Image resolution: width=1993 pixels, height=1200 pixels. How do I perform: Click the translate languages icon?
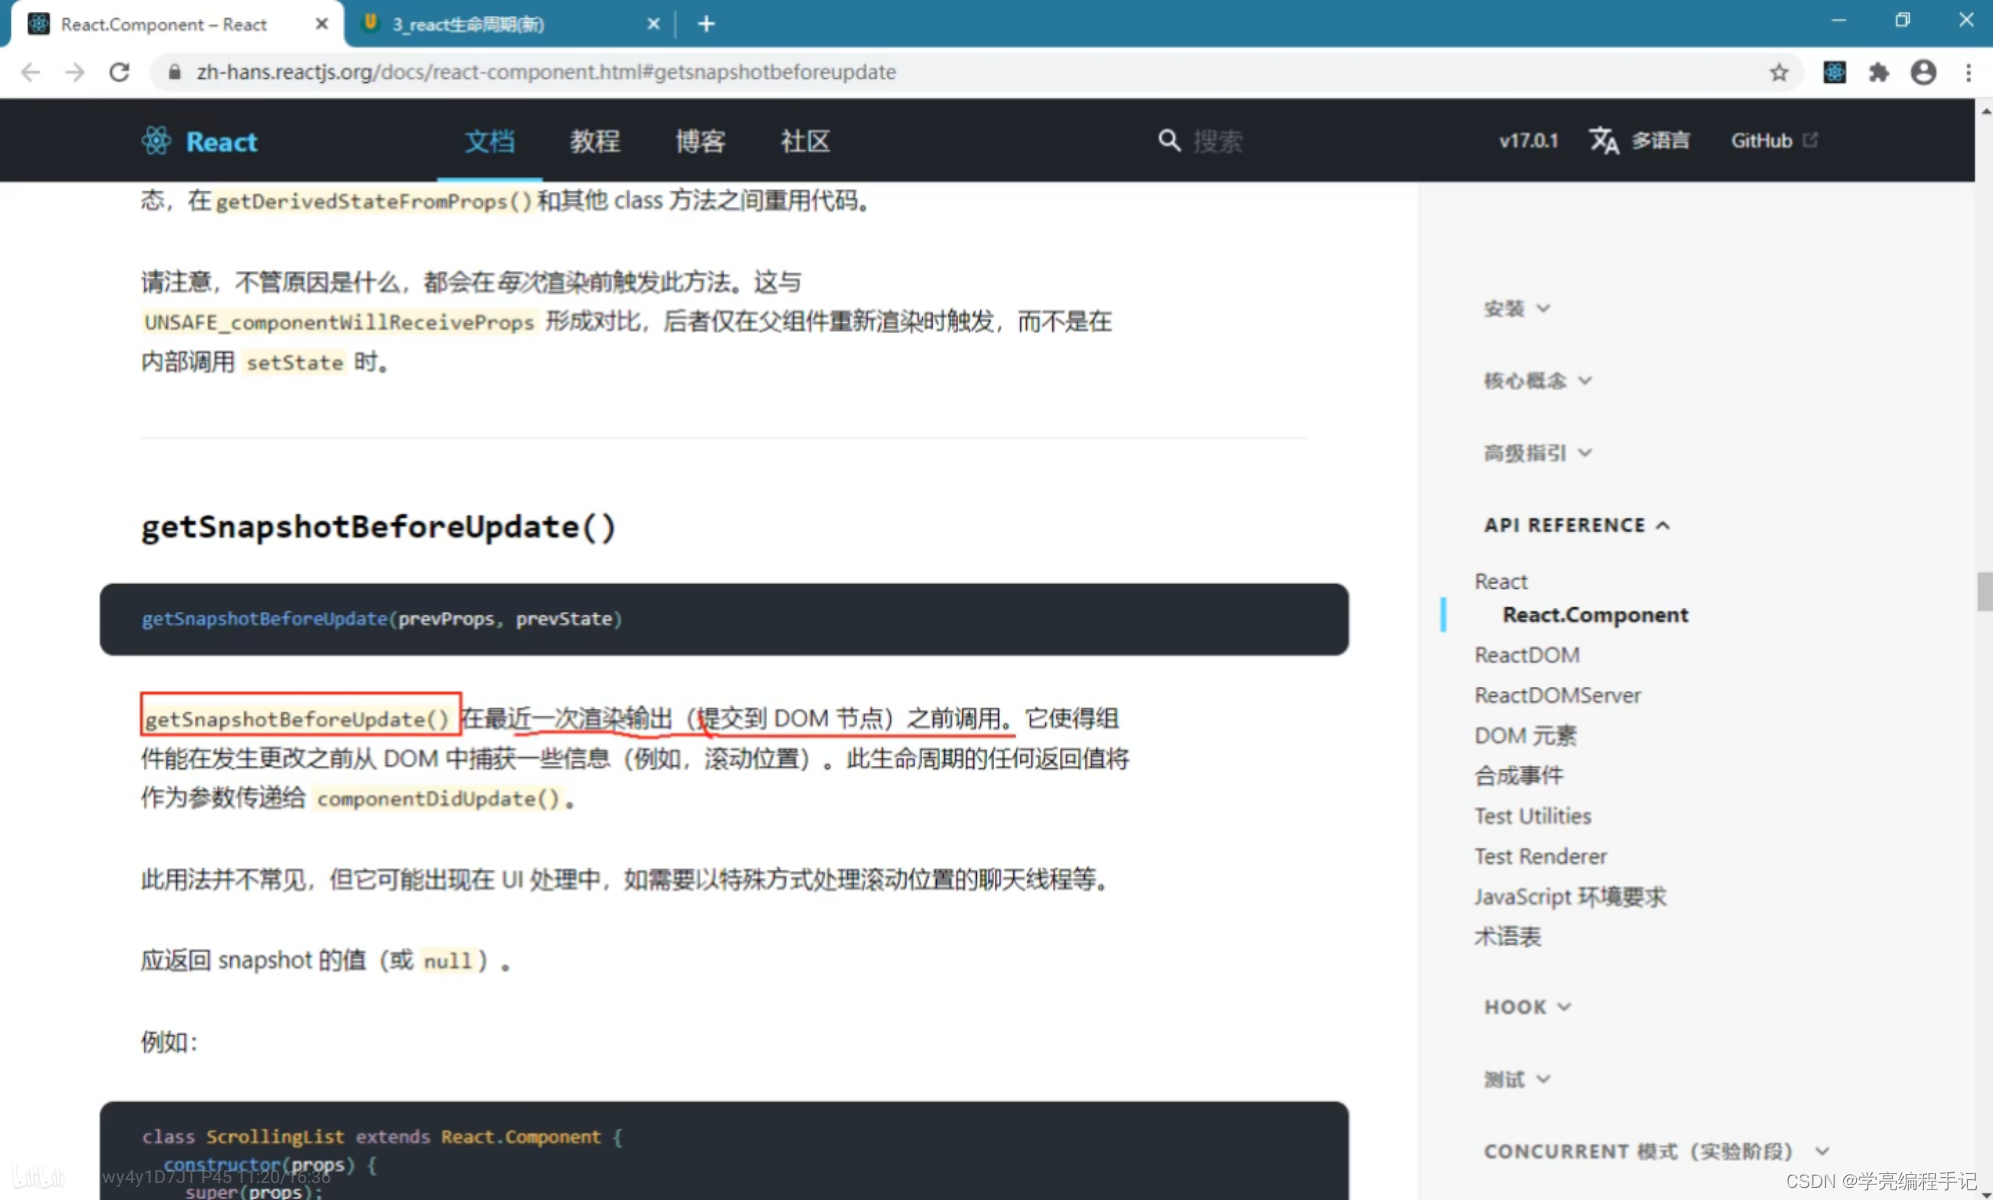(1604, 140)
